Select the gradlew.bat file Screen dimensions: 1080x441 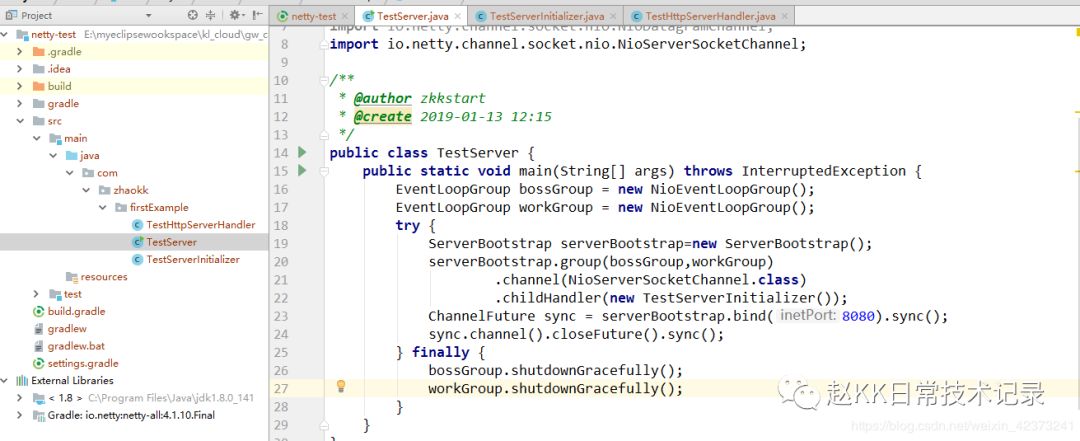coord(76,346)
